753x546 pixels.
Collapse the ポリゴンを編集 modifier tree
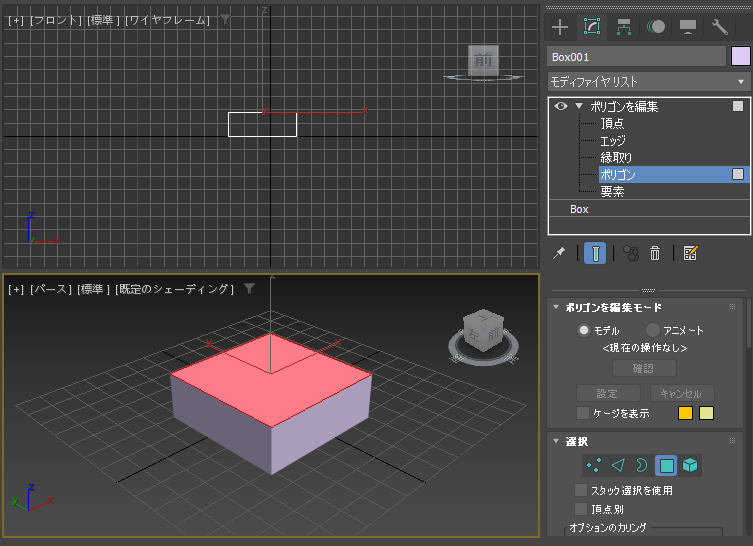[x=579, y=106]
